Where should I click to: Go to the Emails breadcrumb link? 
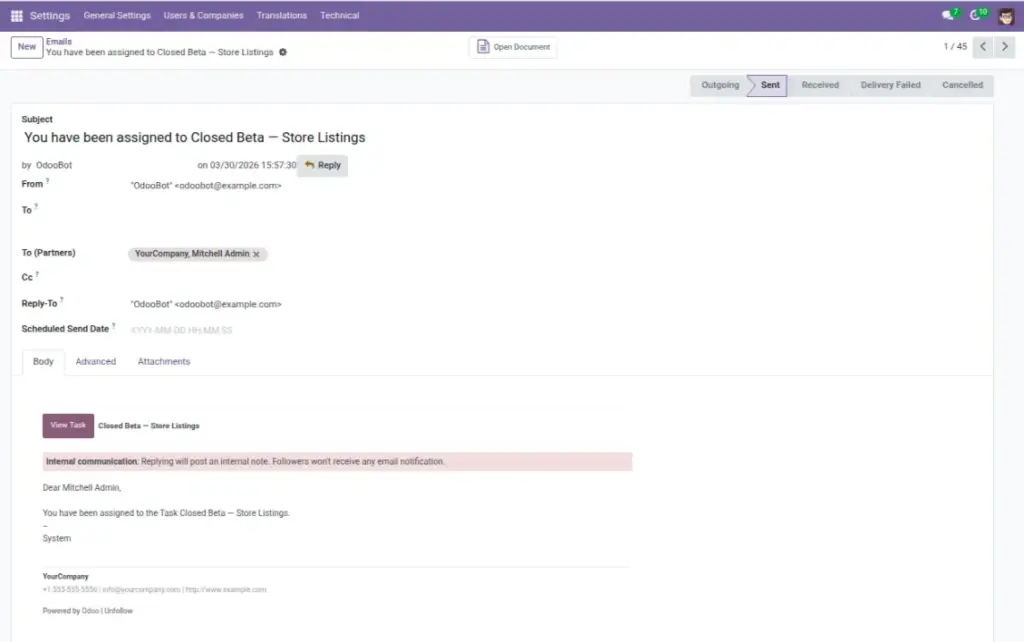[59, 42]
